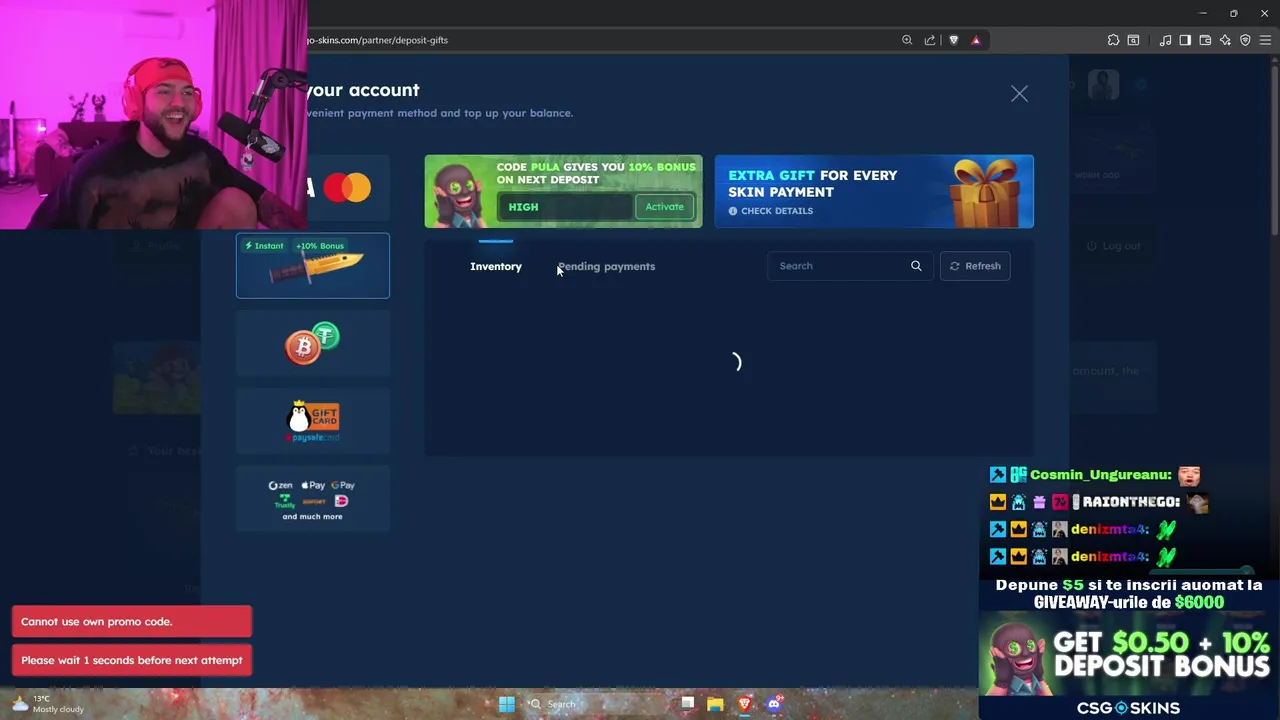The image size is (1280, 720).
Task: Open the media music note icon
Action: point(1165,40)
